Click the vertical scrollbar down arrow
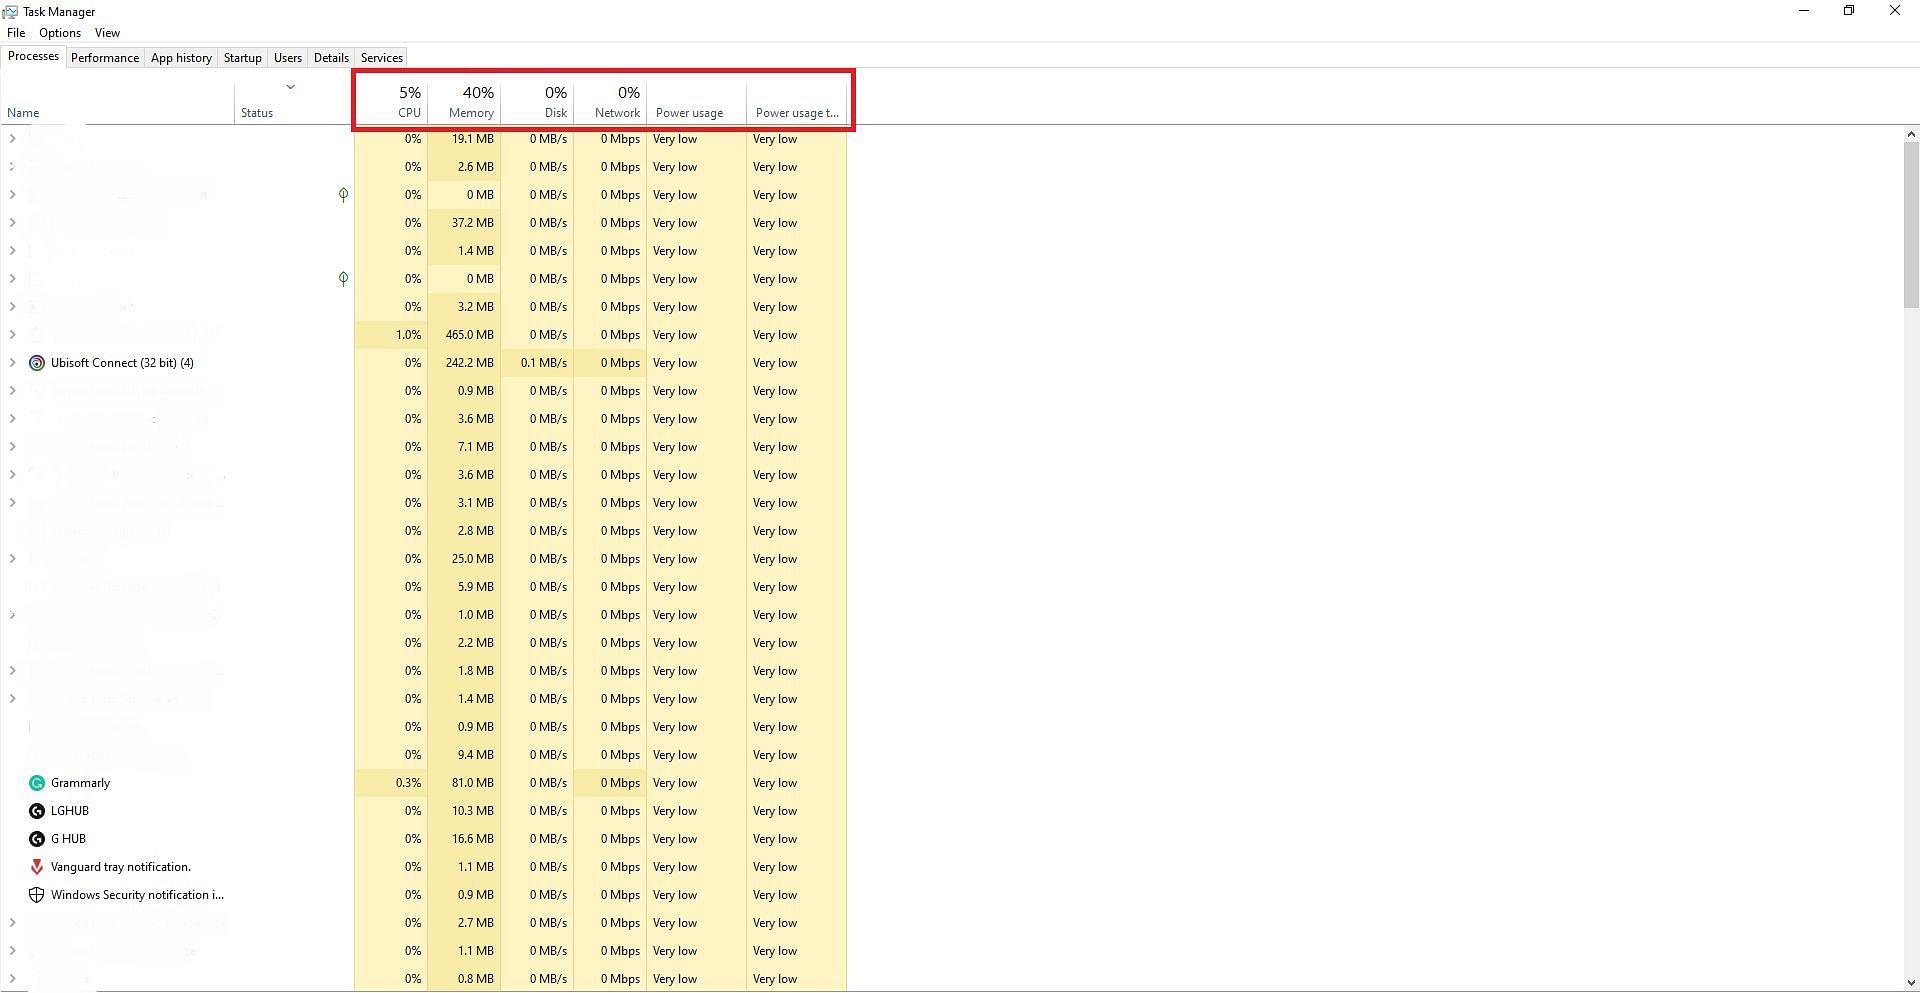Screen dimensions: 1920x993 coord(1911,982)
